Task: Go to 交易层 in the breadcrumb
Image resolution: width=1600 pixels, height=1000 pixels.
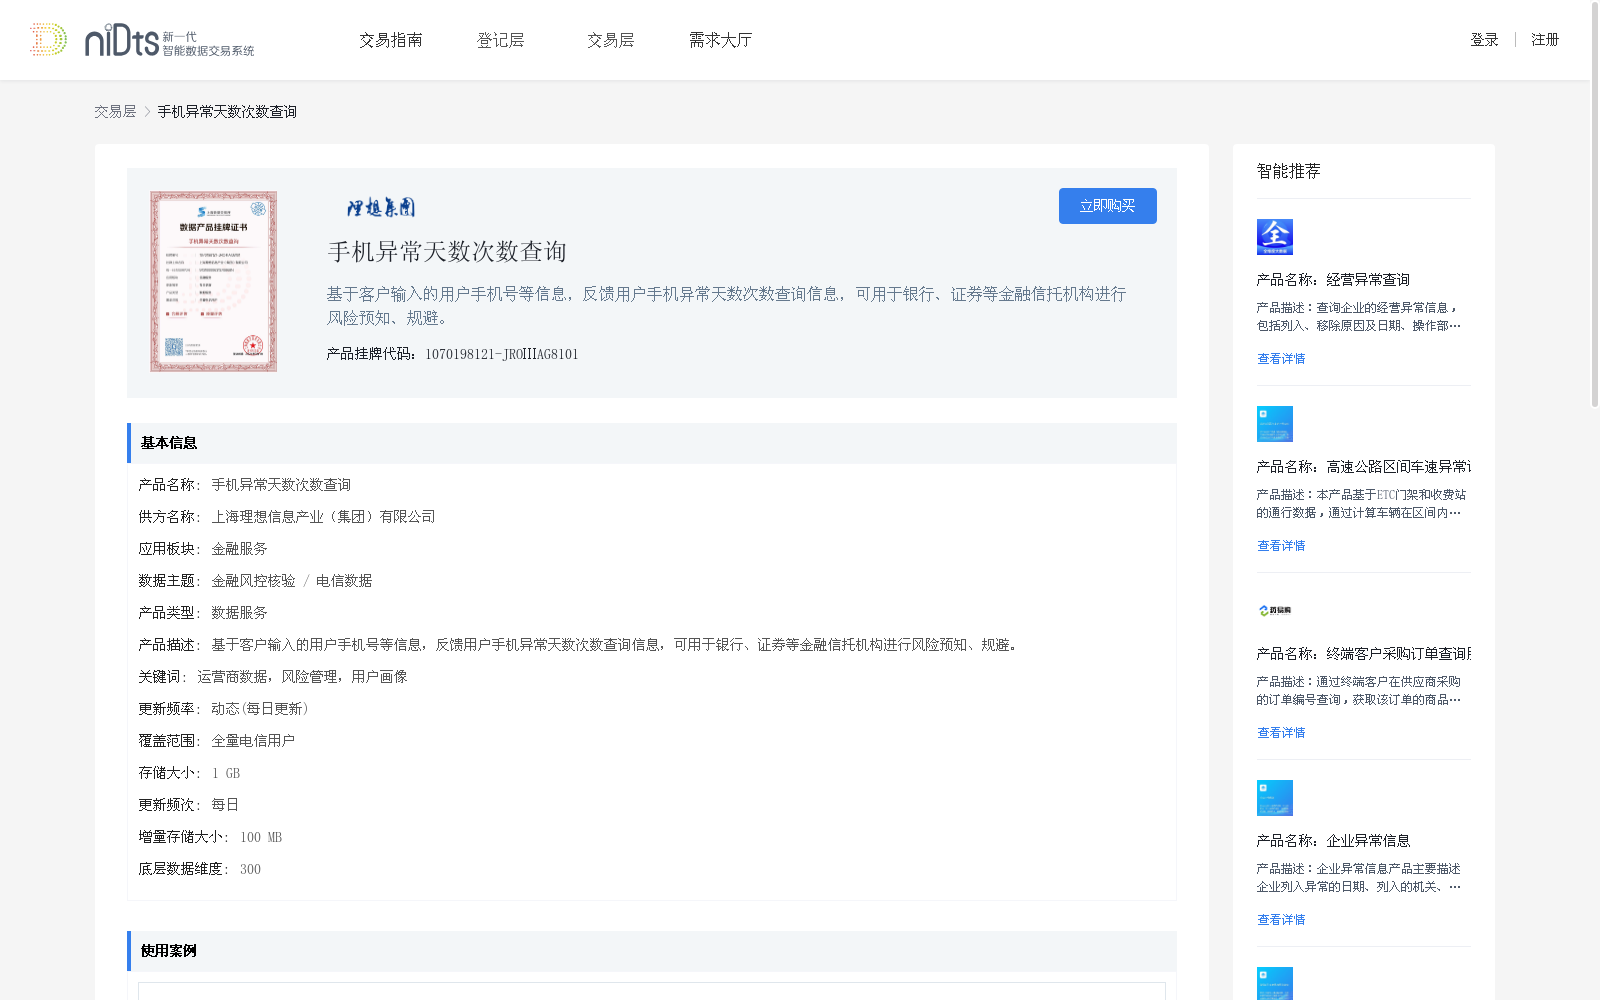Action: pos(115,112)
